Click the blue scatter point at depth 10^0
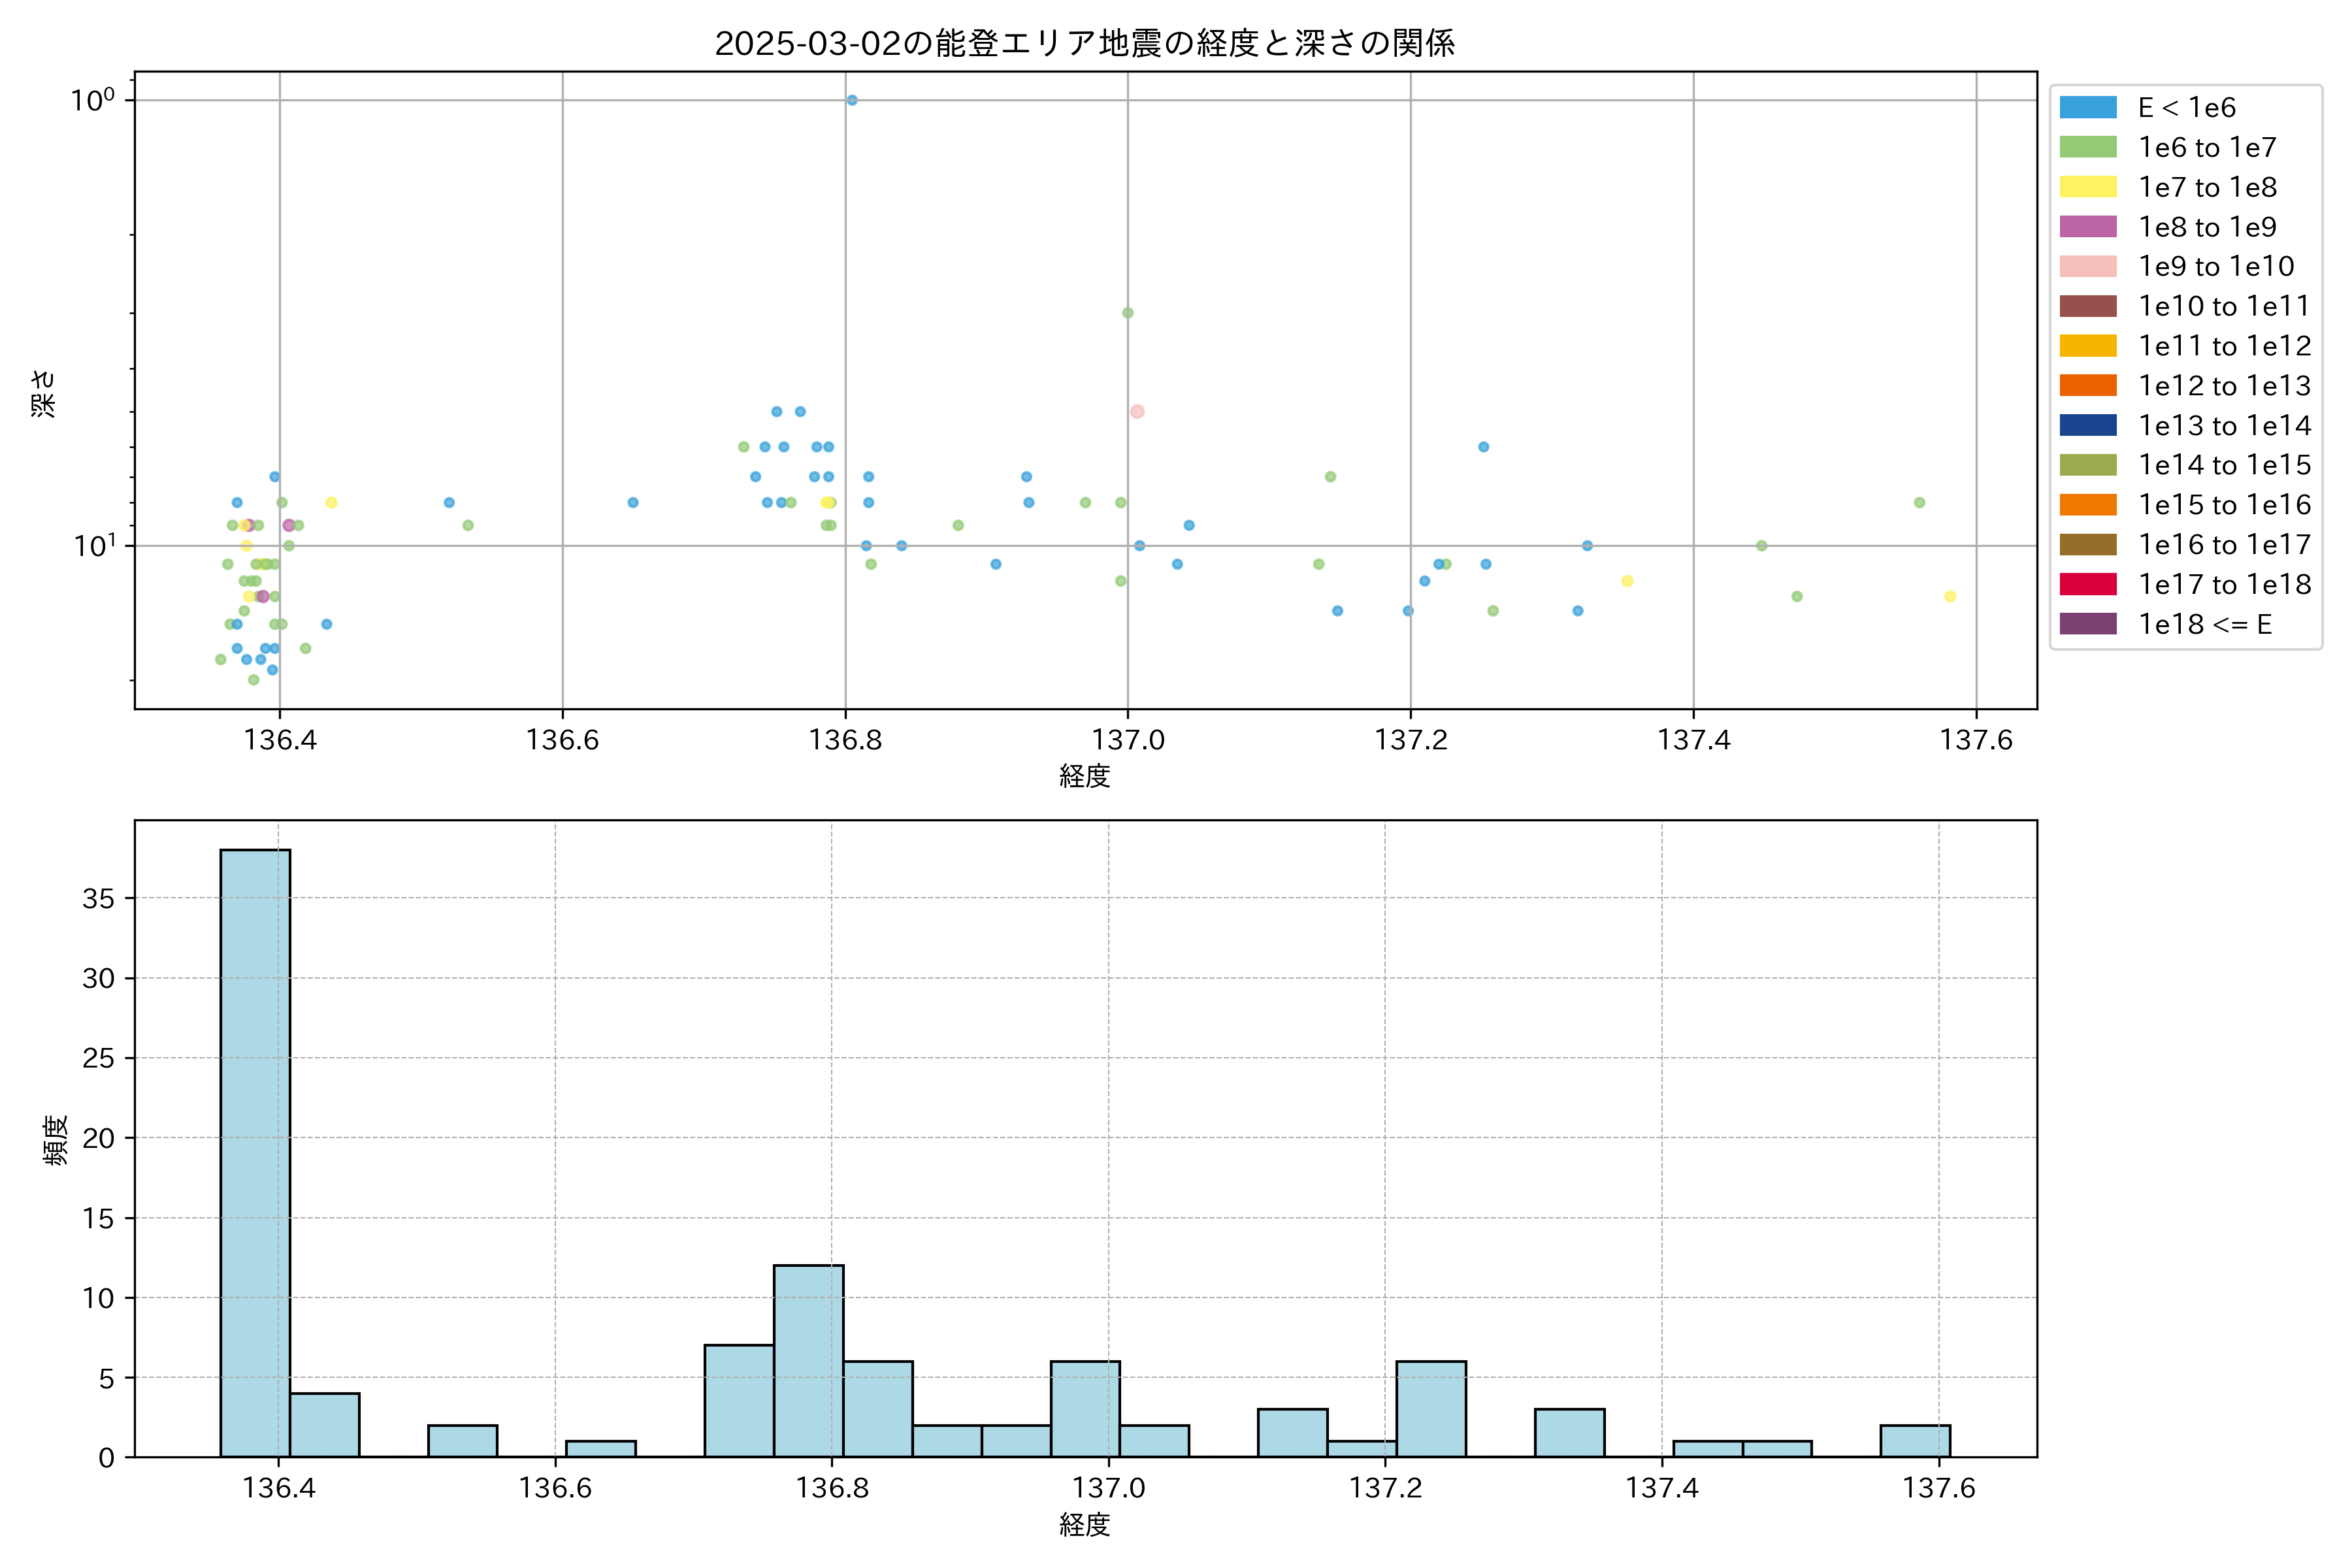The height and width of the screenshot is (1568, 2352). pyautogui.click(x=852, y=100)
